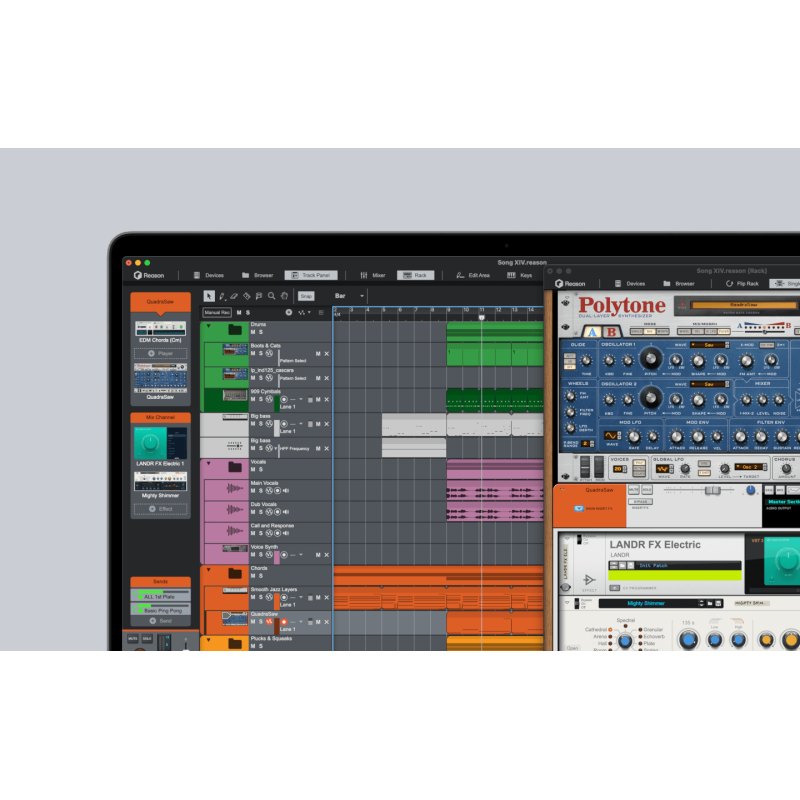The height and width of the screenshot is (800, 800).
Task: Click monitor icon on Main Vocals track
Action: pyautogui.click(x=286, y=491)
